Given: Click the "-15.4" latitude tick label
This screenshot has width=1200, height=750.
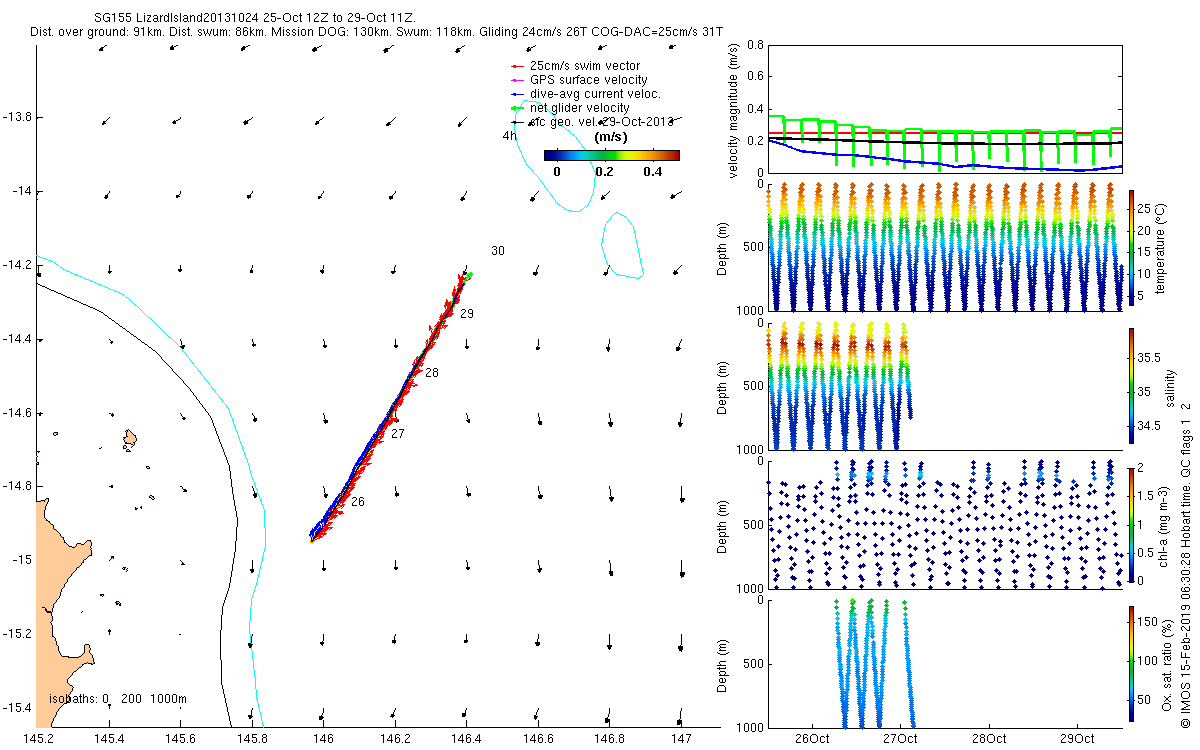Looking at the screenshot, I should click(16, 707).
